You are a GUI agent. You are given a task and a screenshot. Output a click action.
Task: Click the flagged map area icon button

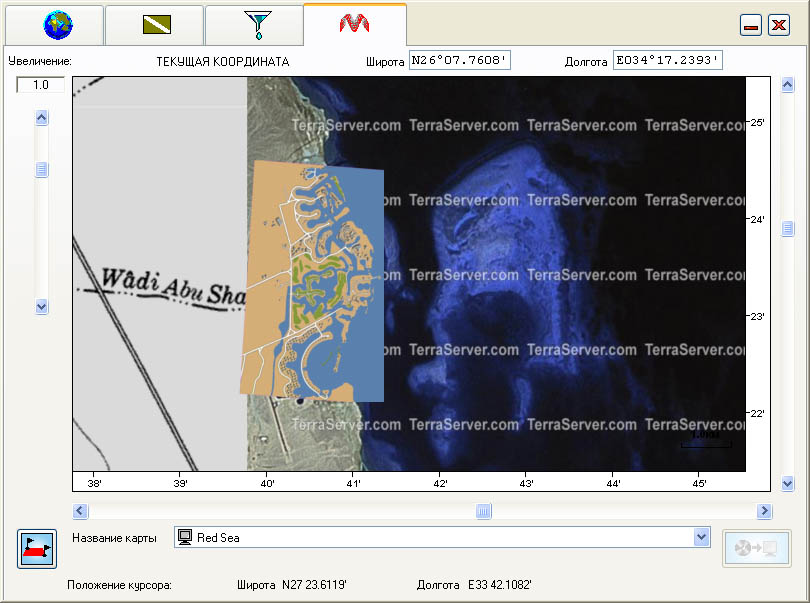(x=37, y=549)
